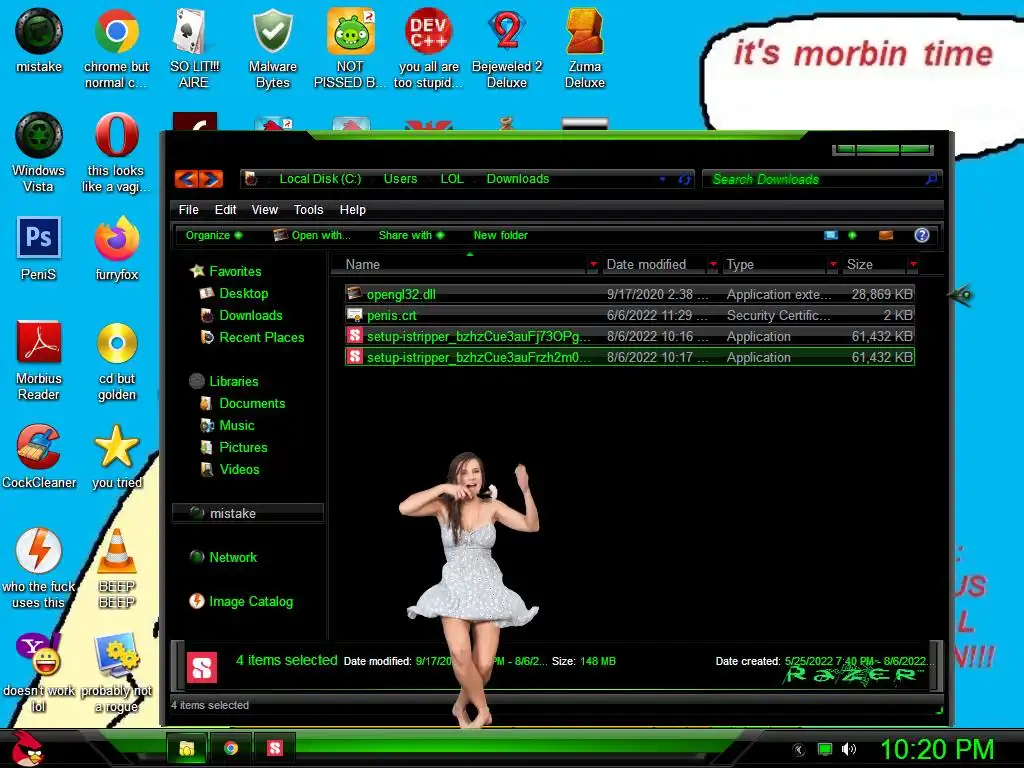The image size is (1024, 768).
Task: Create a New folder
Action: 500,235
